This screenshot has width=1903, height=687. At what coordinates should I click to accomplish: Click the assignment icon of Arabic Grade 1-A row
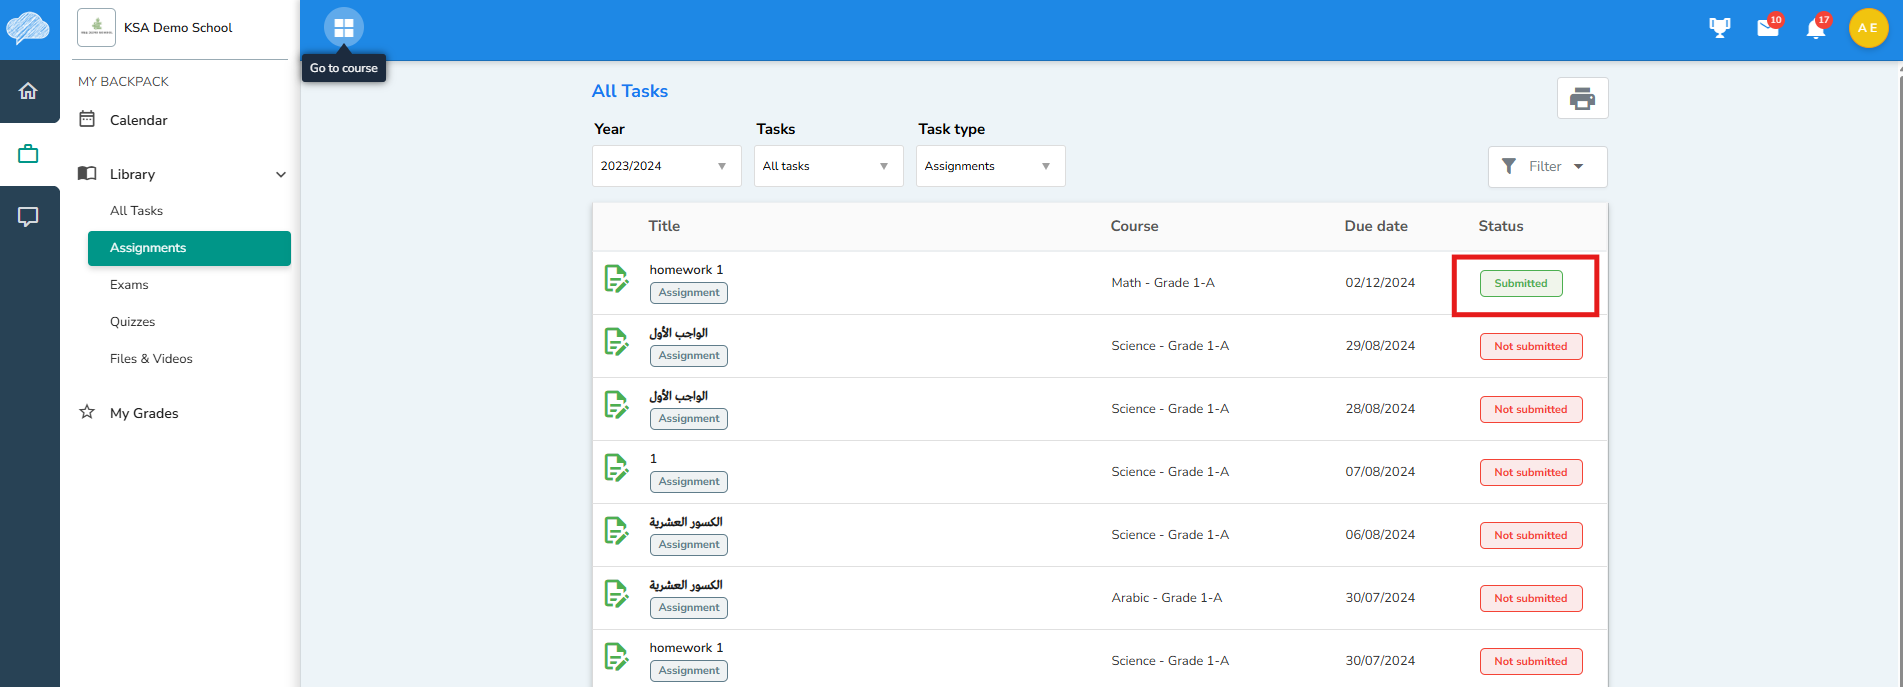(x=616, y=594)
